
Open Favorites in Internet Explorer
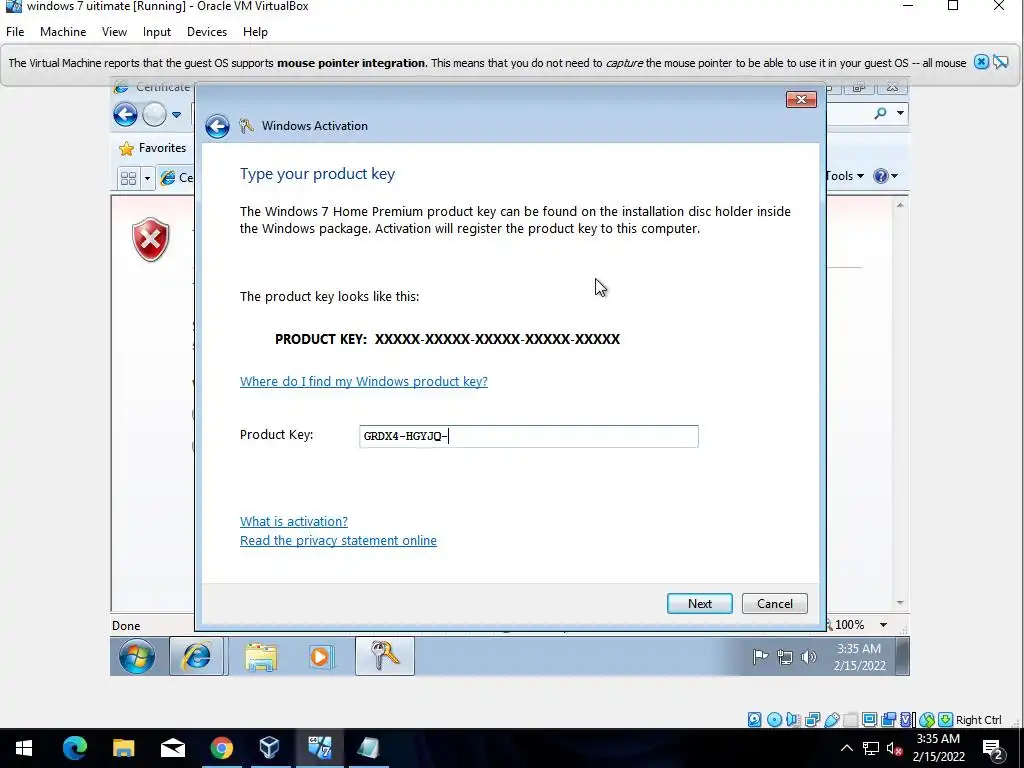(x=153, y=148)
